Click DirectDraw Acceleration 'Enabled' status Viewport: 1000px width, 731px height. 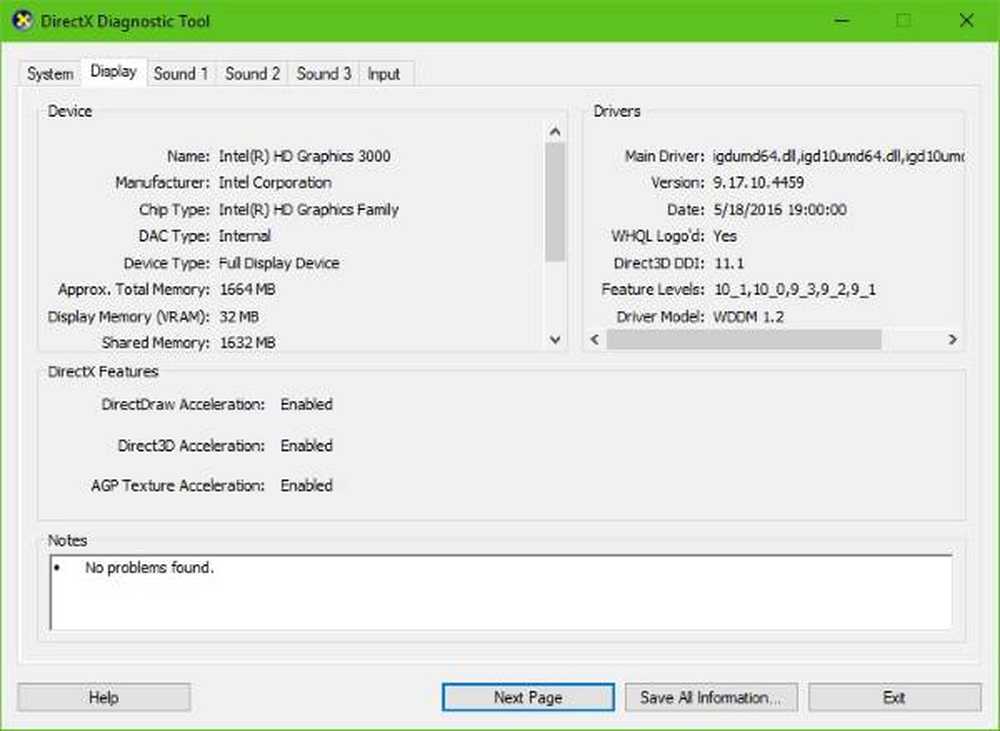tap(307, 404)
